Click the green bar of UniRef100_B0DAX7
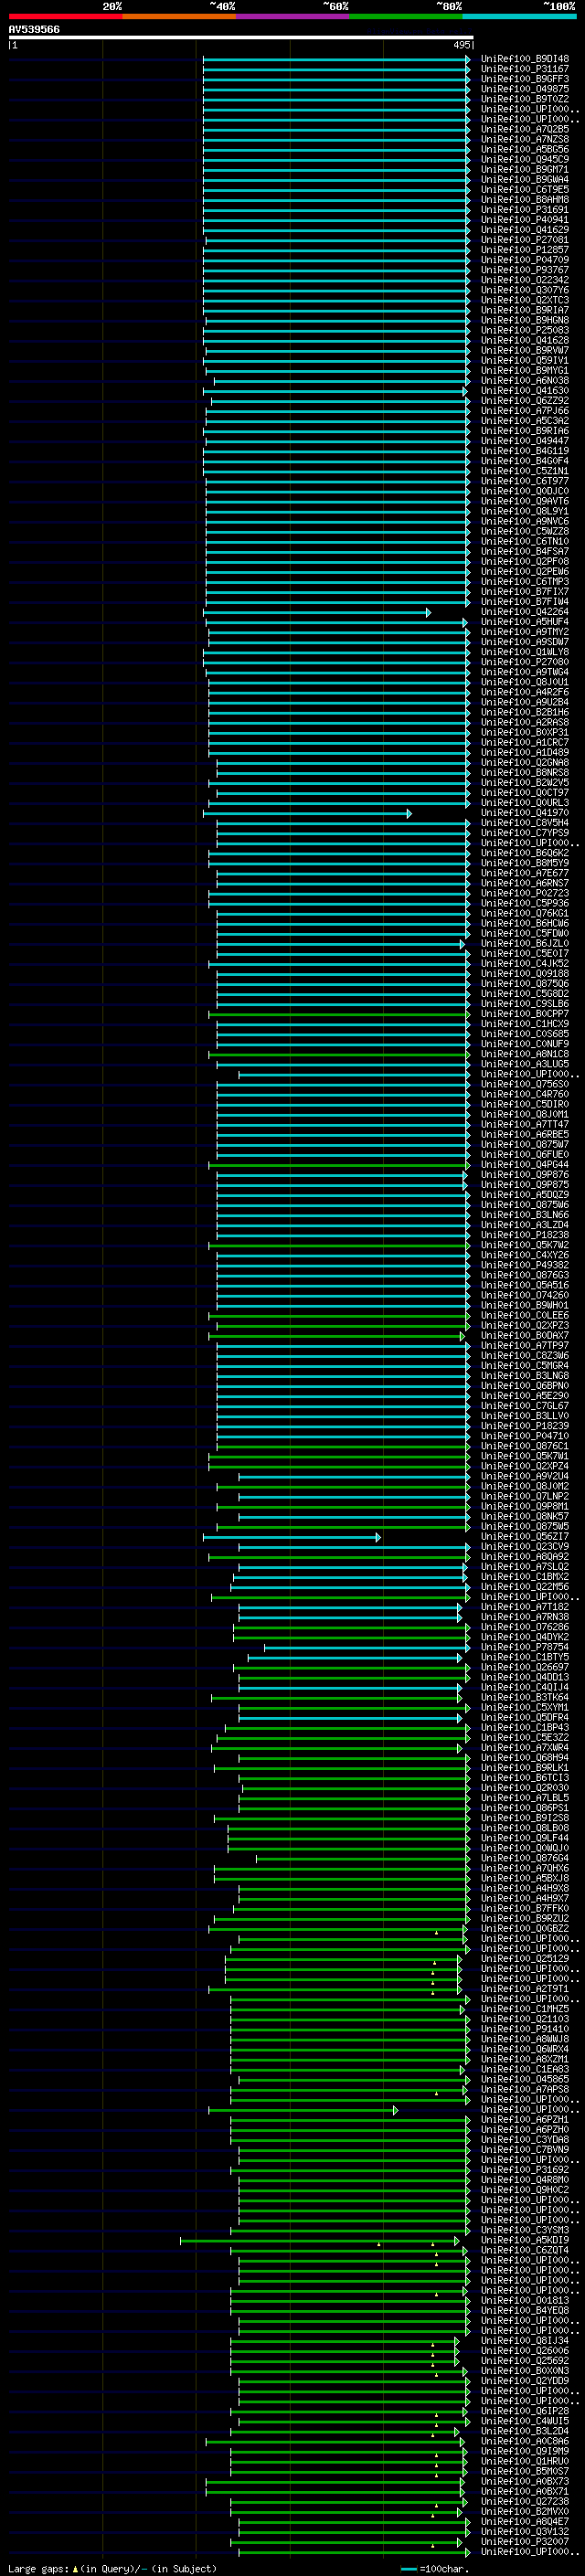585x2576 pixels. 337,1336
